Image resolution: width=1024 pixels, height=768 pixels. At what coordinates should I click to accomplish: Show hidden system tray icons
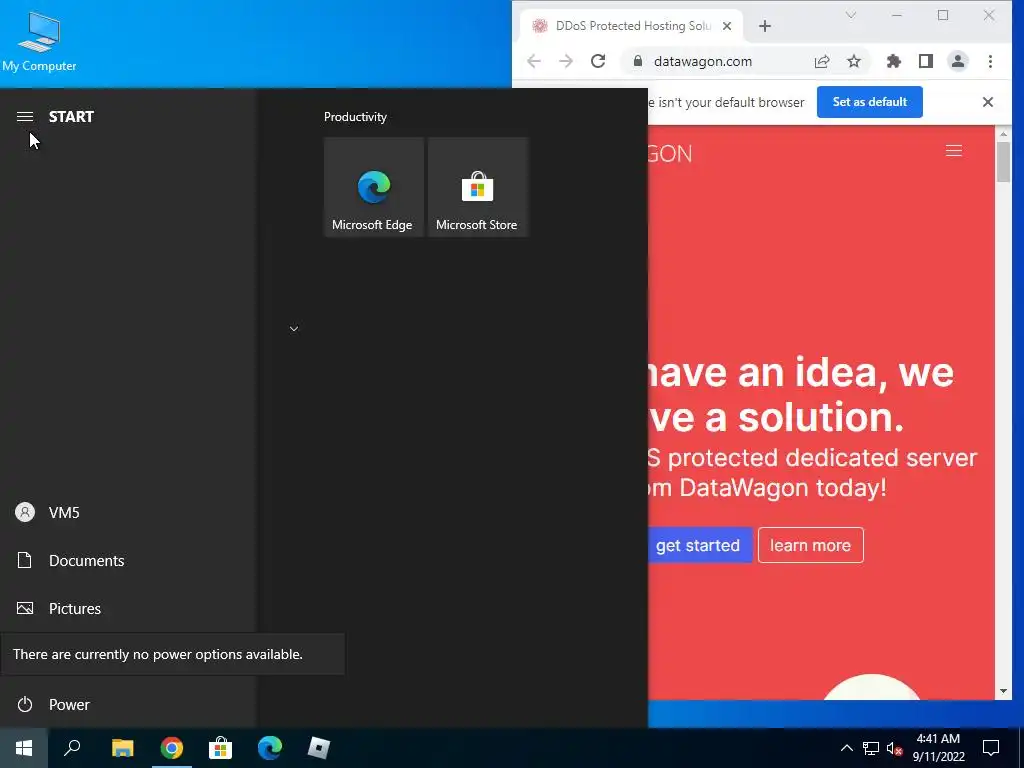tap(846, 748)
